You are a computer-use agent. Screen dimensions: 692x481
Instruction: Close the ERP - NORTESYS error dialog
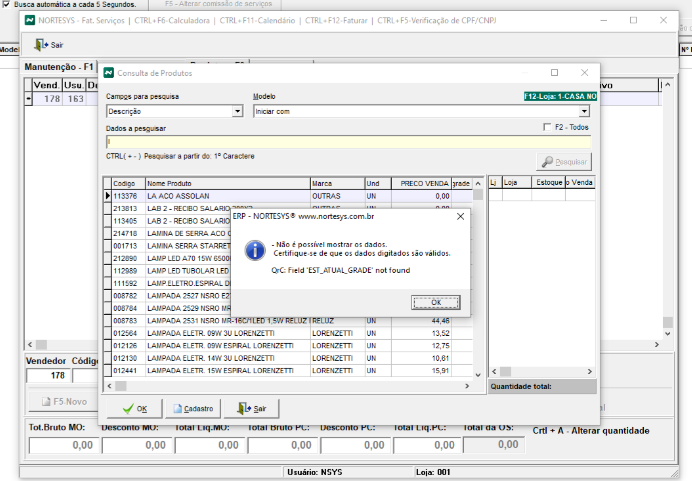pos(459,215)
